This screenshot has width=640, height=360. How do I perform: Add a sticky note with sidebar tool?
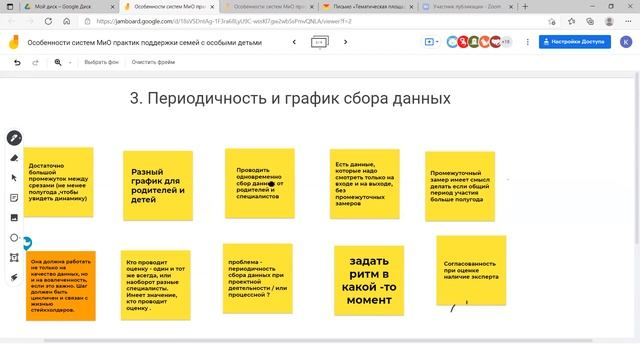14,198
